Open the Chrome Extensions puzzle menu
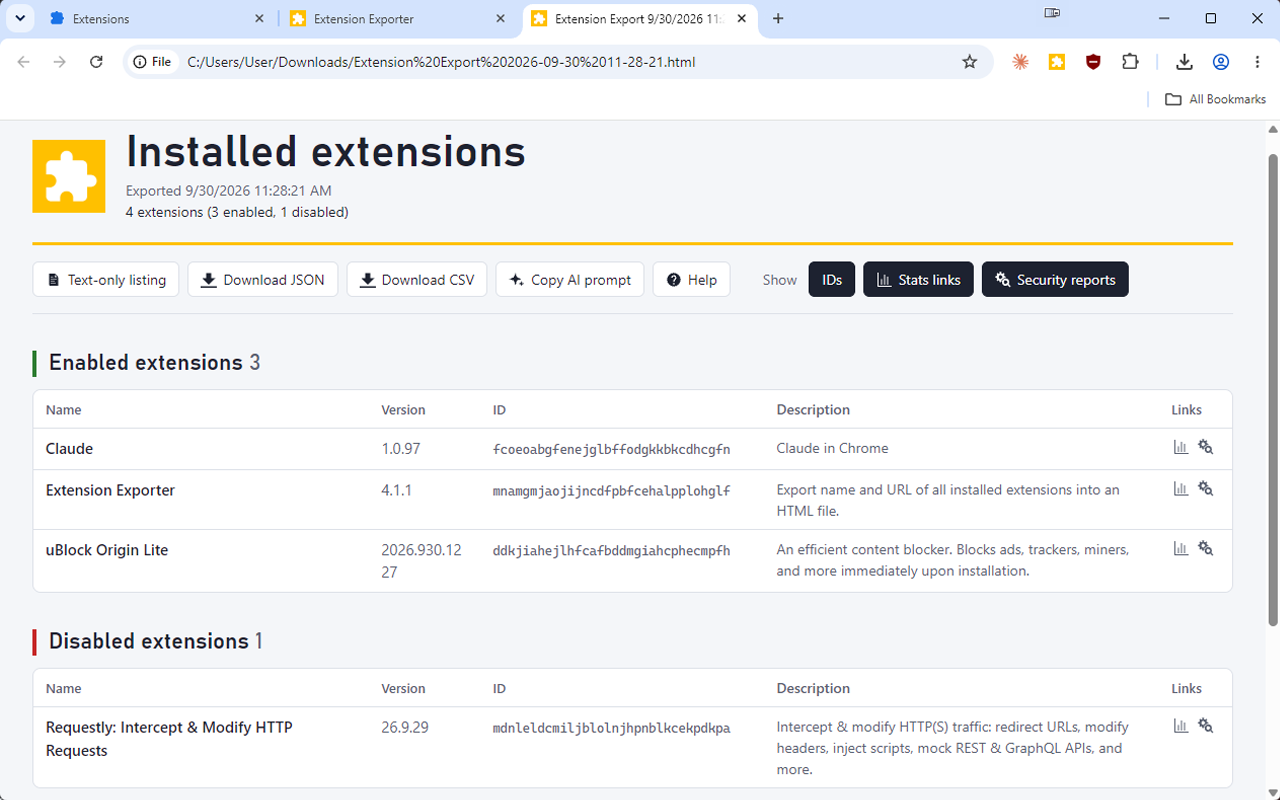1280x800 pixels. (1130, 62)
